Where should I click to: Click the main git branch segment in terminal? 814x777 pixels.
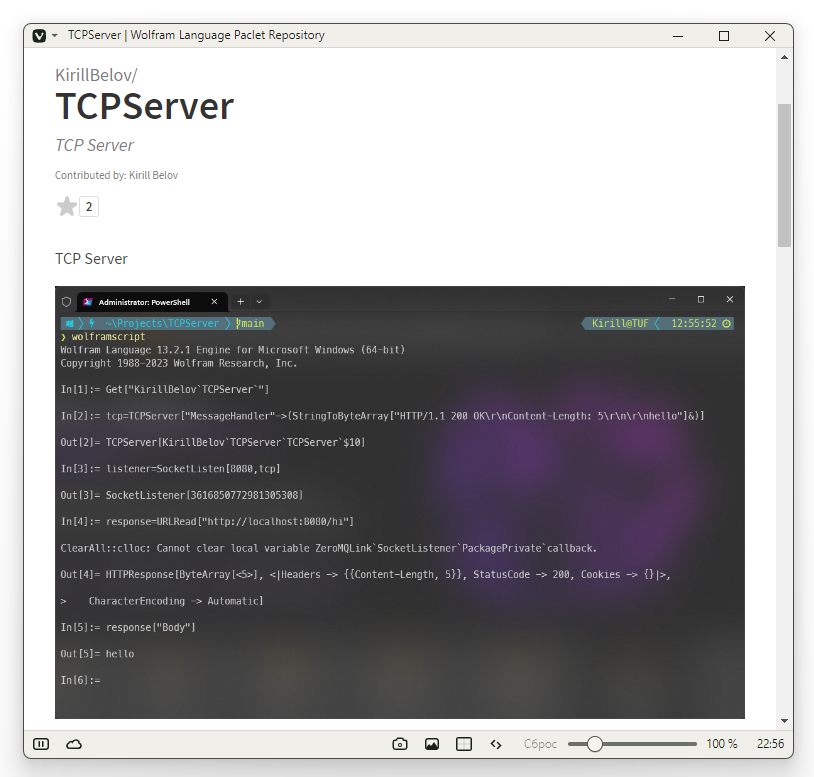[x=250, y=323]
